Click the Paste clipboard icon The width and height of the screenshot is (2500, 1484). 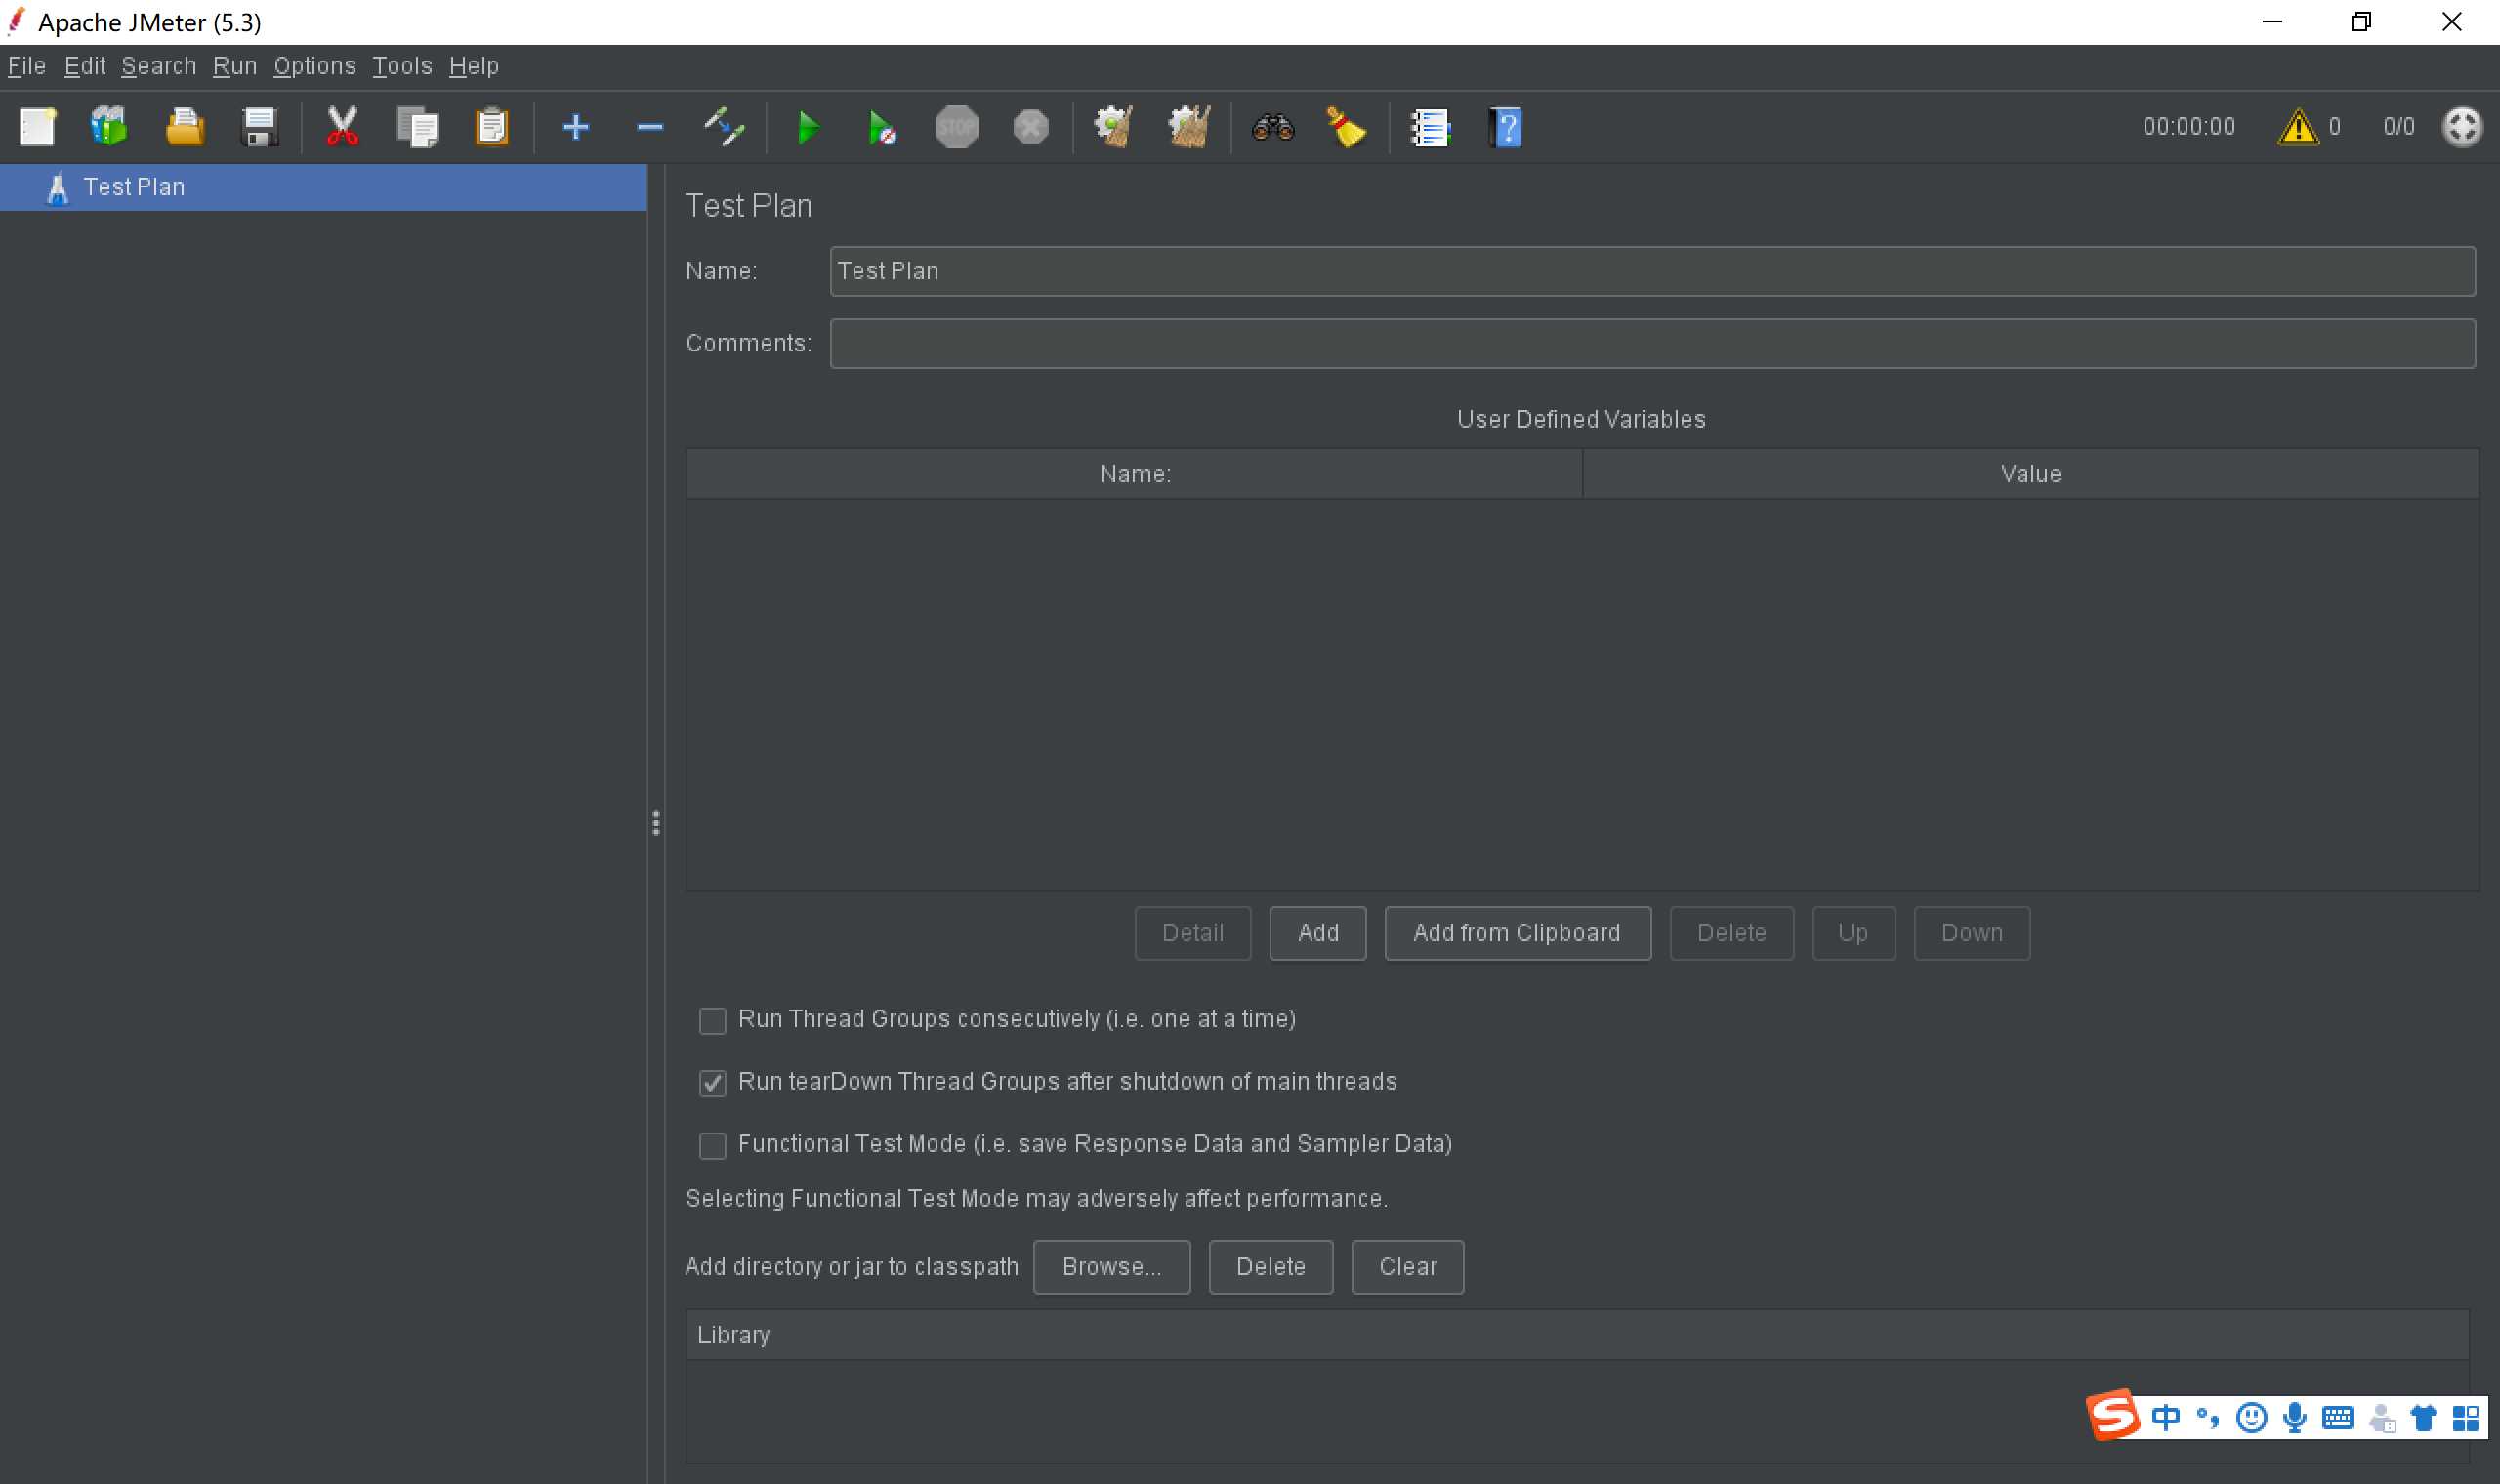pyautogui.click(x=491, y=127)
